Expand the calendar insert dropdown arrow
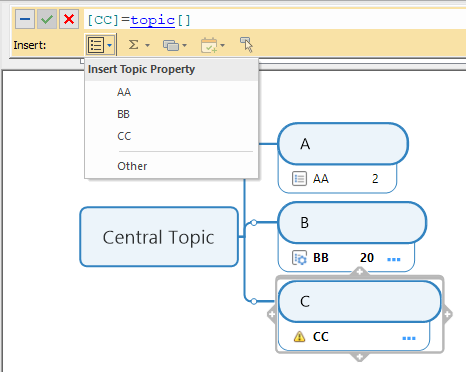This screenshot has height=372, width=466. pyautogui.click(x=223, y=45)
